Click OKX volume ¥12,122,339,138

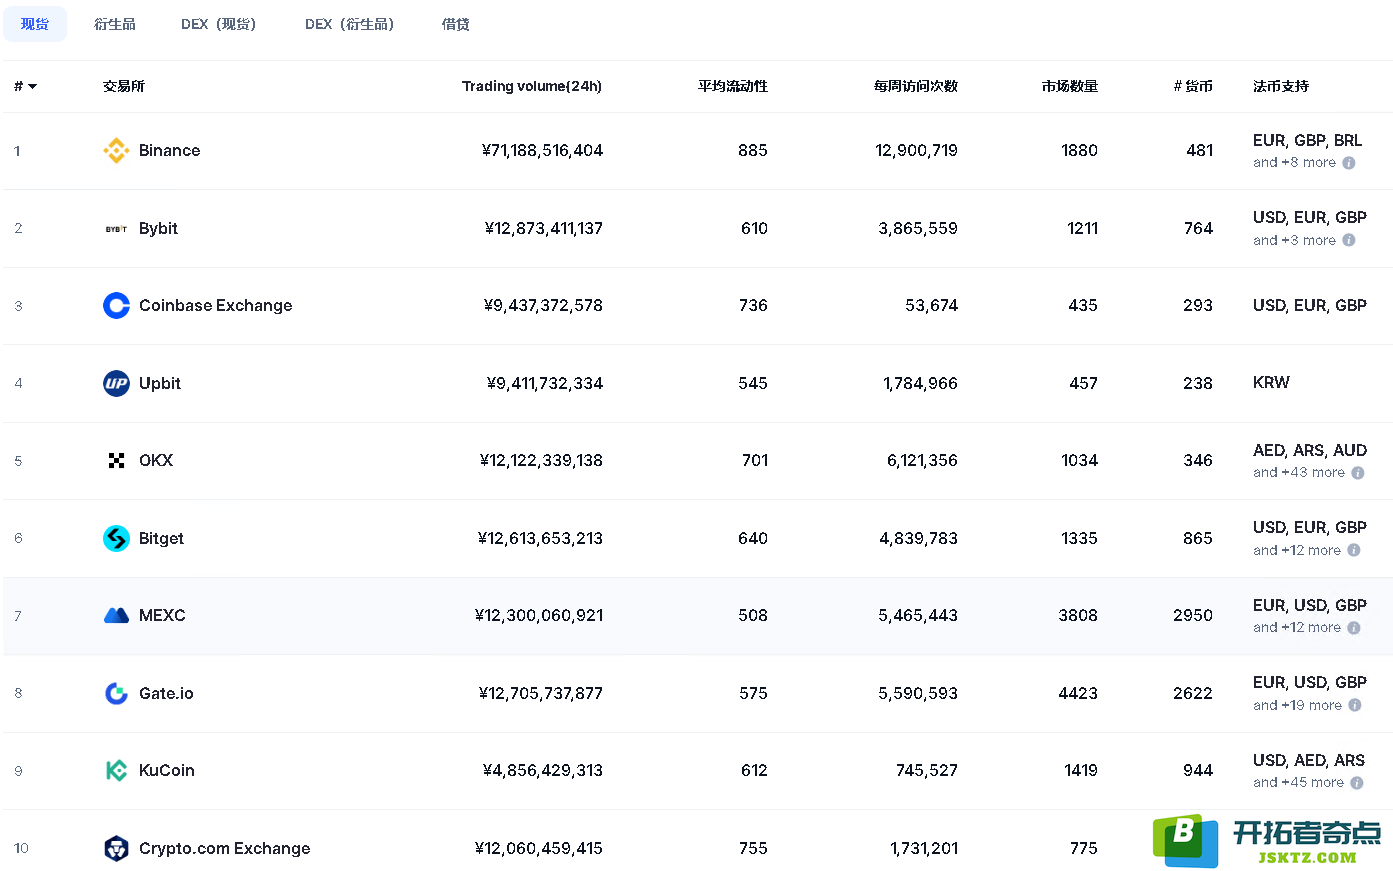tap(541, 460)
